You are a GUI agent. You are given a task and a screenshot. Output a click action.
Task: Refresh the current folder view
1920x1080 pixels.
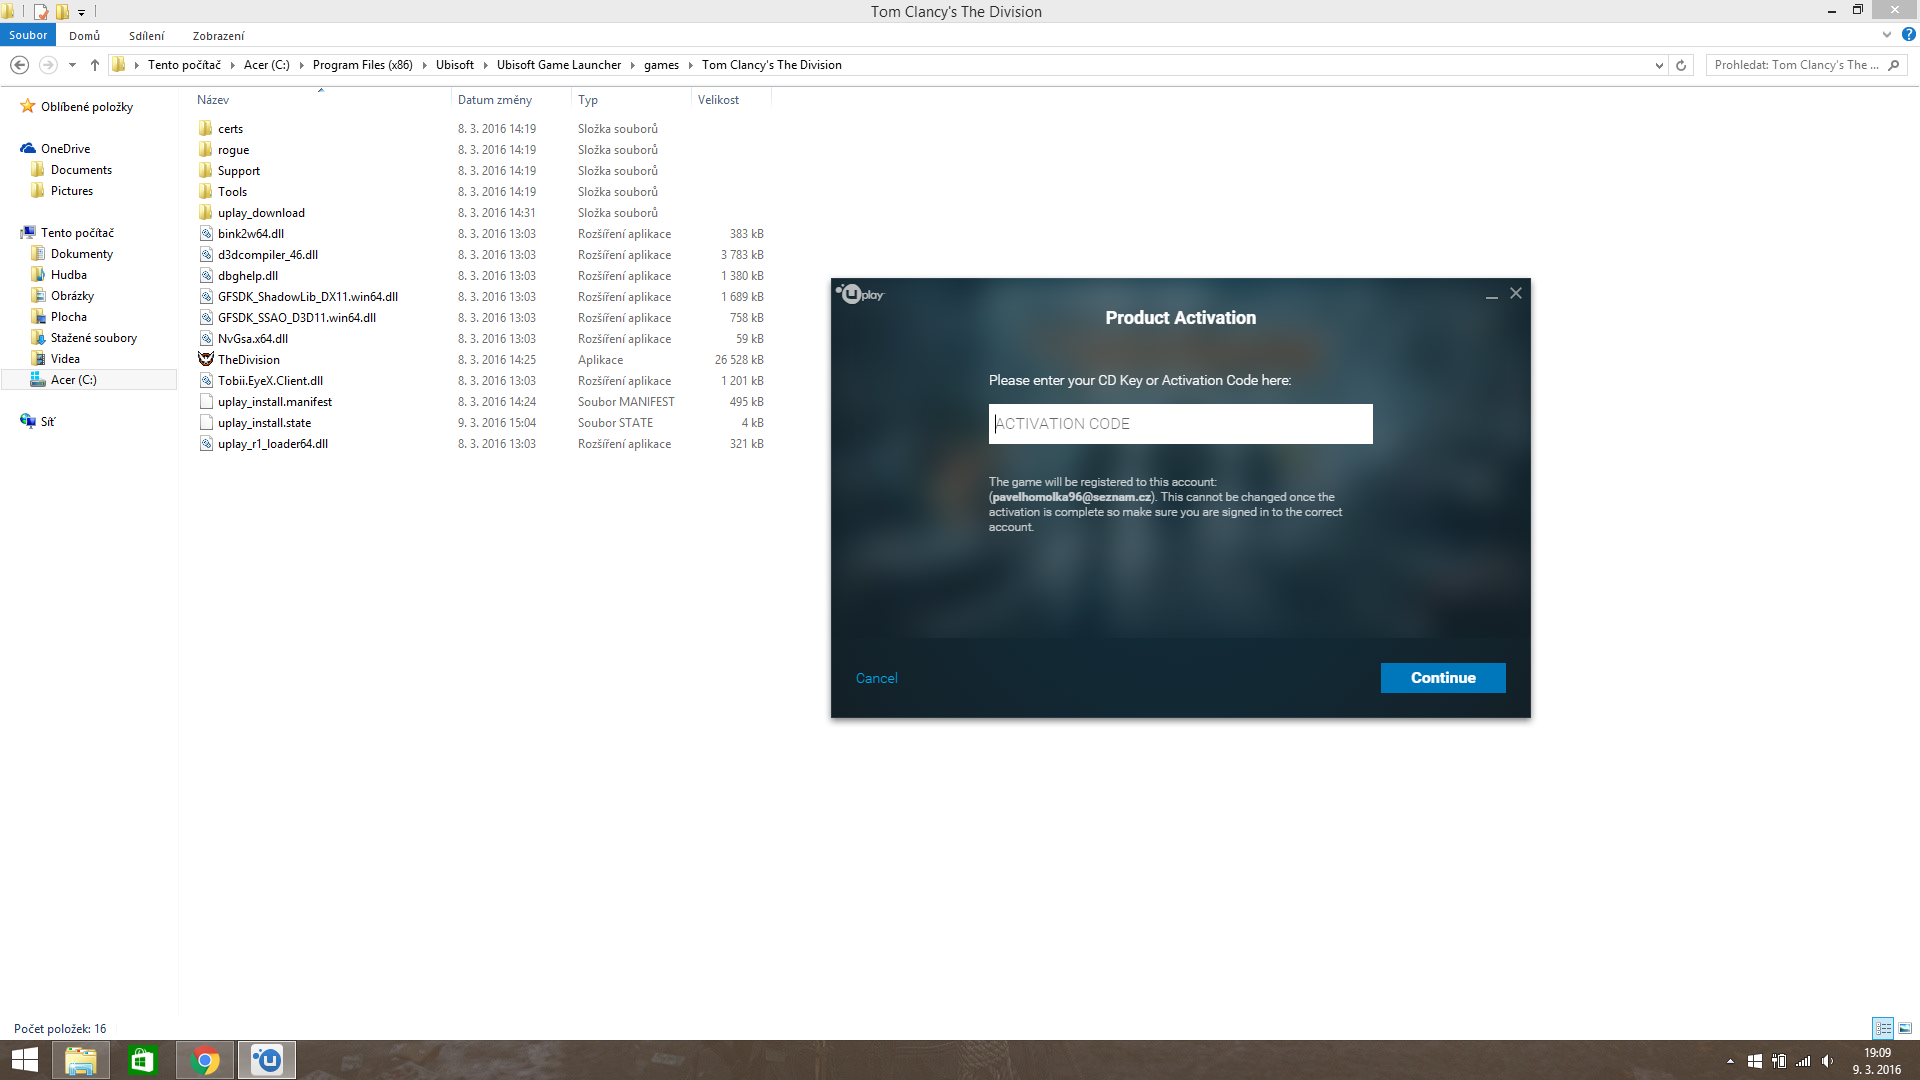[1681, 65]
